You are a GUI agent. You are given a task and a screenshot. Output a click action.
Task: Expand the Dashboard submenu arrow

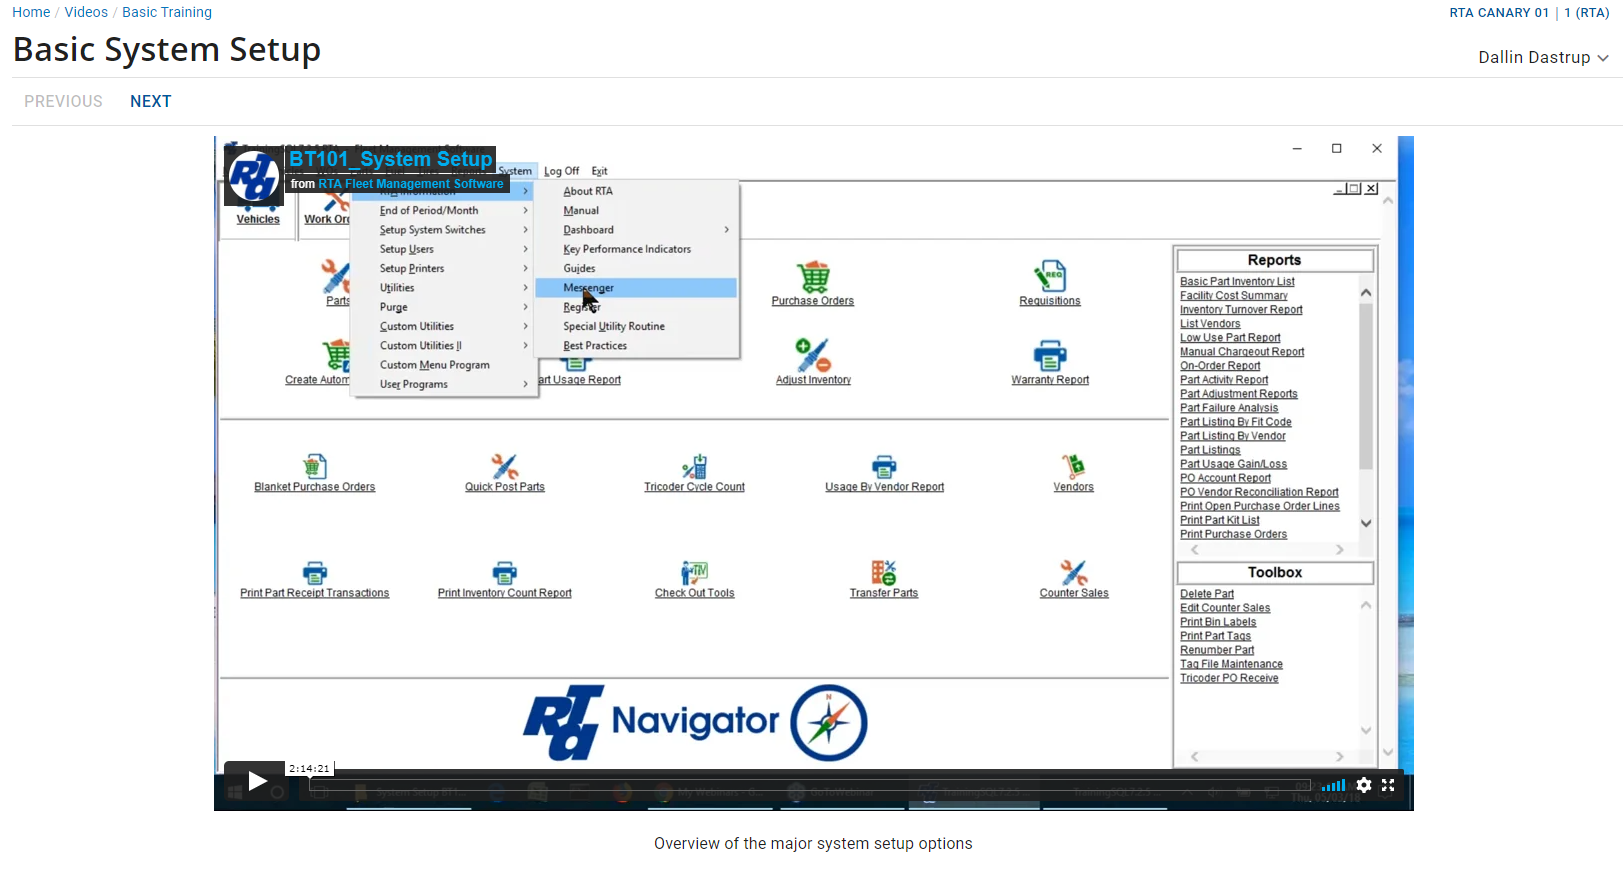click(x=726, y=230)
